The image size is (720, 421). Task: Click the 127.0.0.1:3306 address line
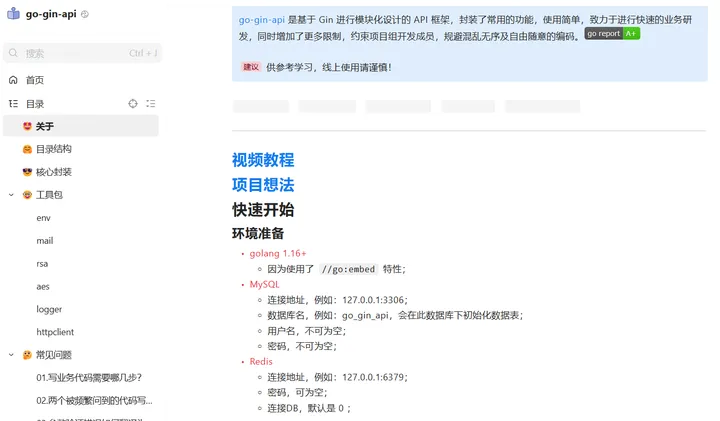(x=338, y=300)
